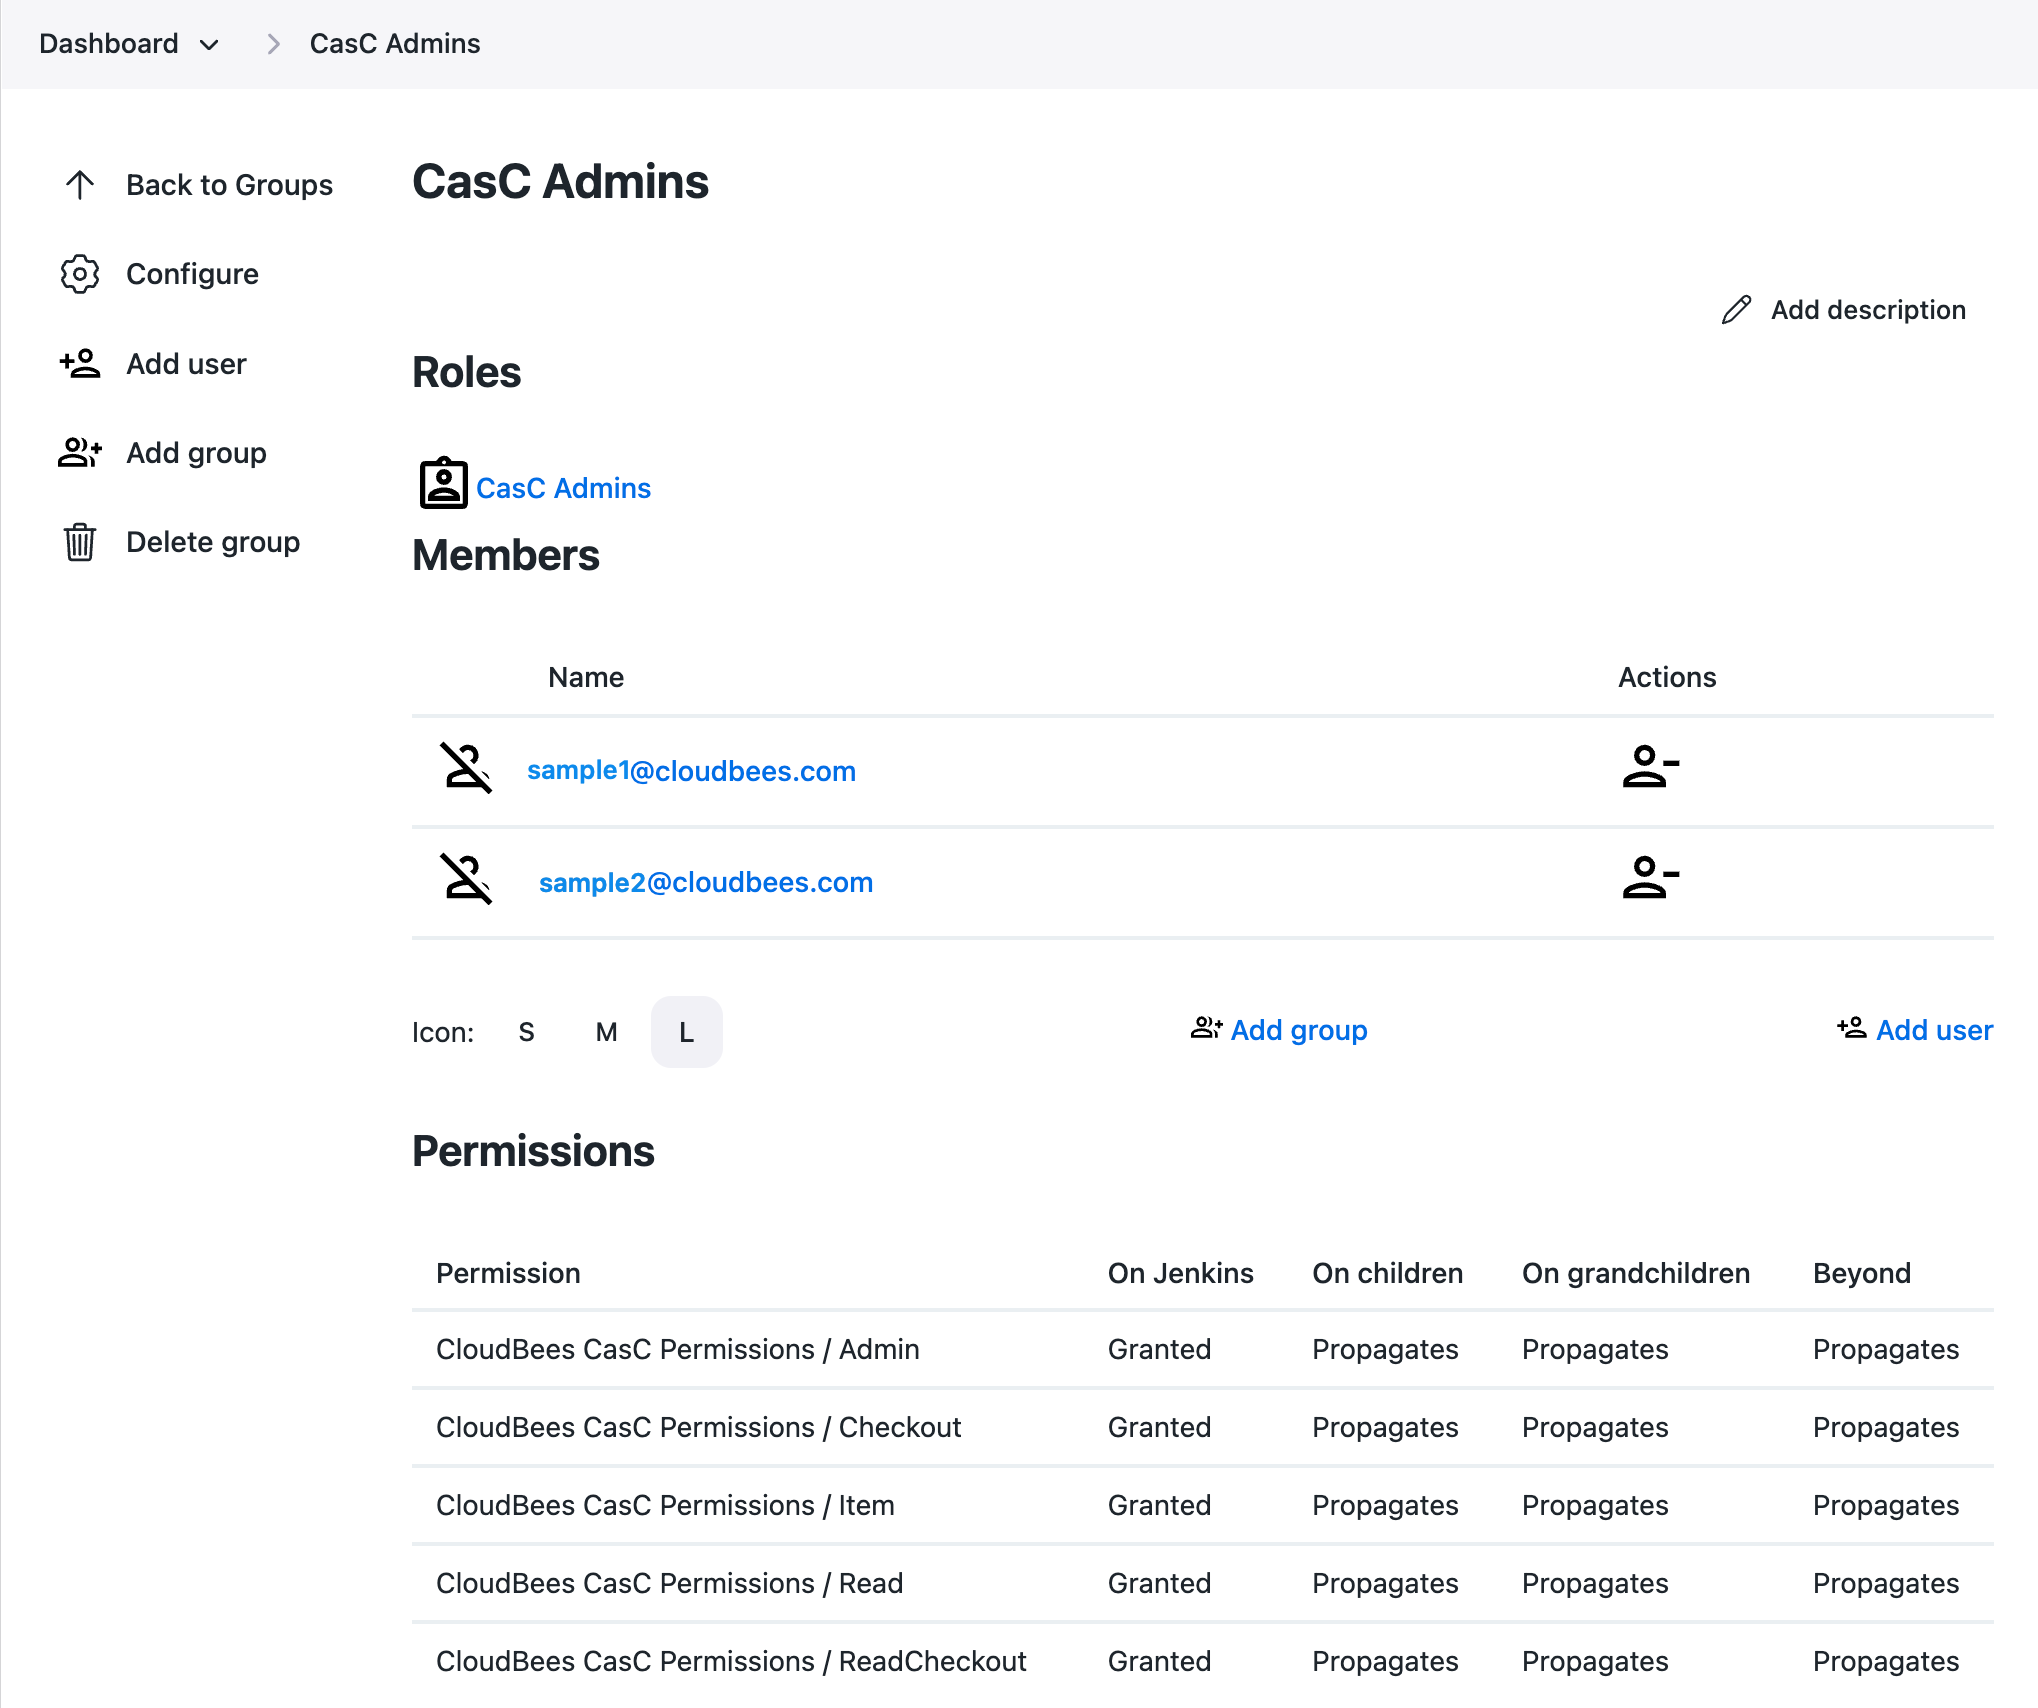Screen dimensions: 2038x1708
Task: Open Dashboard breadcrumb link
Action: (x=109, y=44)
